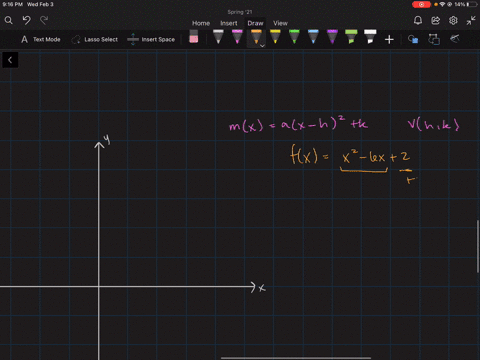The height and width of the screenshot is (360, 480).
Task: Pick the black pen
Action: (218, 37)
